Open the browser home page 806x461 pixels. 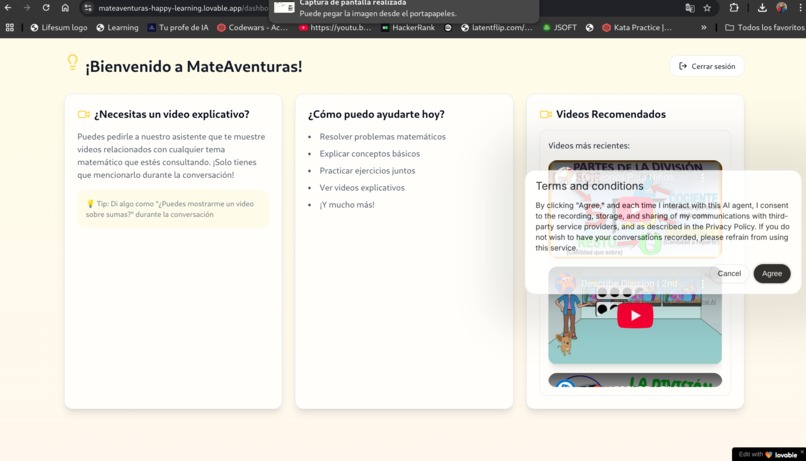tap(65, 8)
